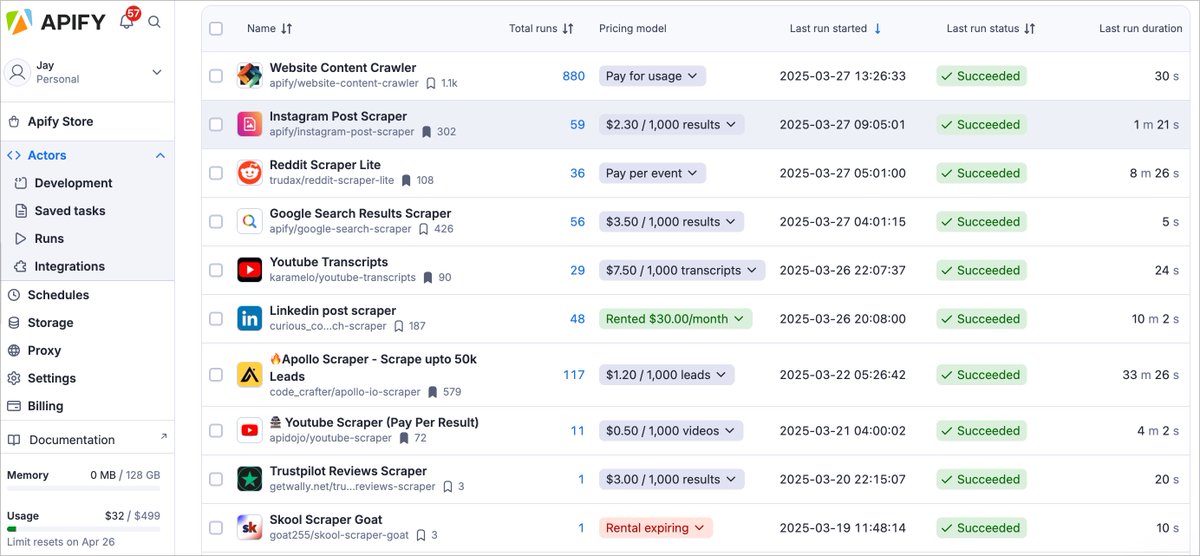The height and width of the screenshot is (556, 1200).
Task: Click the Documentation external link icon
Action: (x=164, y=437)
